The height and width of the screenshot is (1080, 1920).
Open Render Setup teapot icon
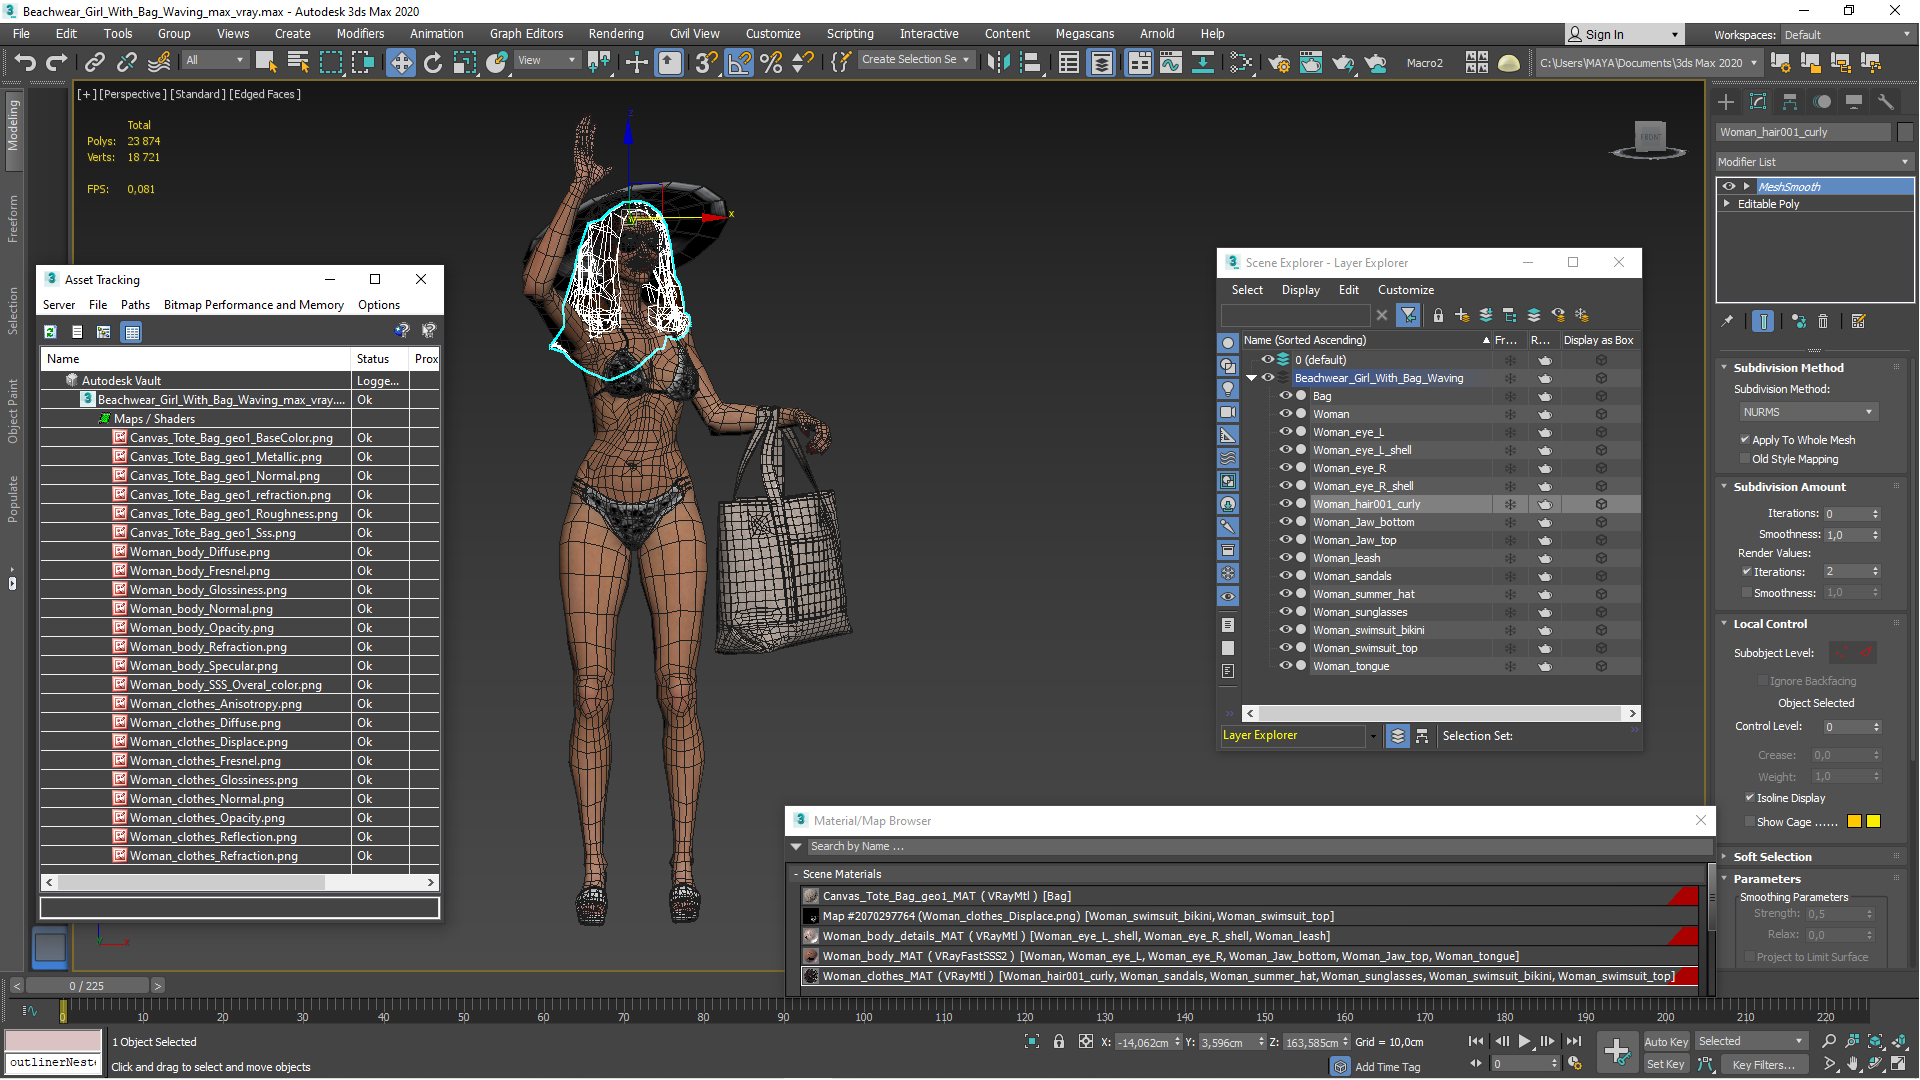tap(1279, 63)
